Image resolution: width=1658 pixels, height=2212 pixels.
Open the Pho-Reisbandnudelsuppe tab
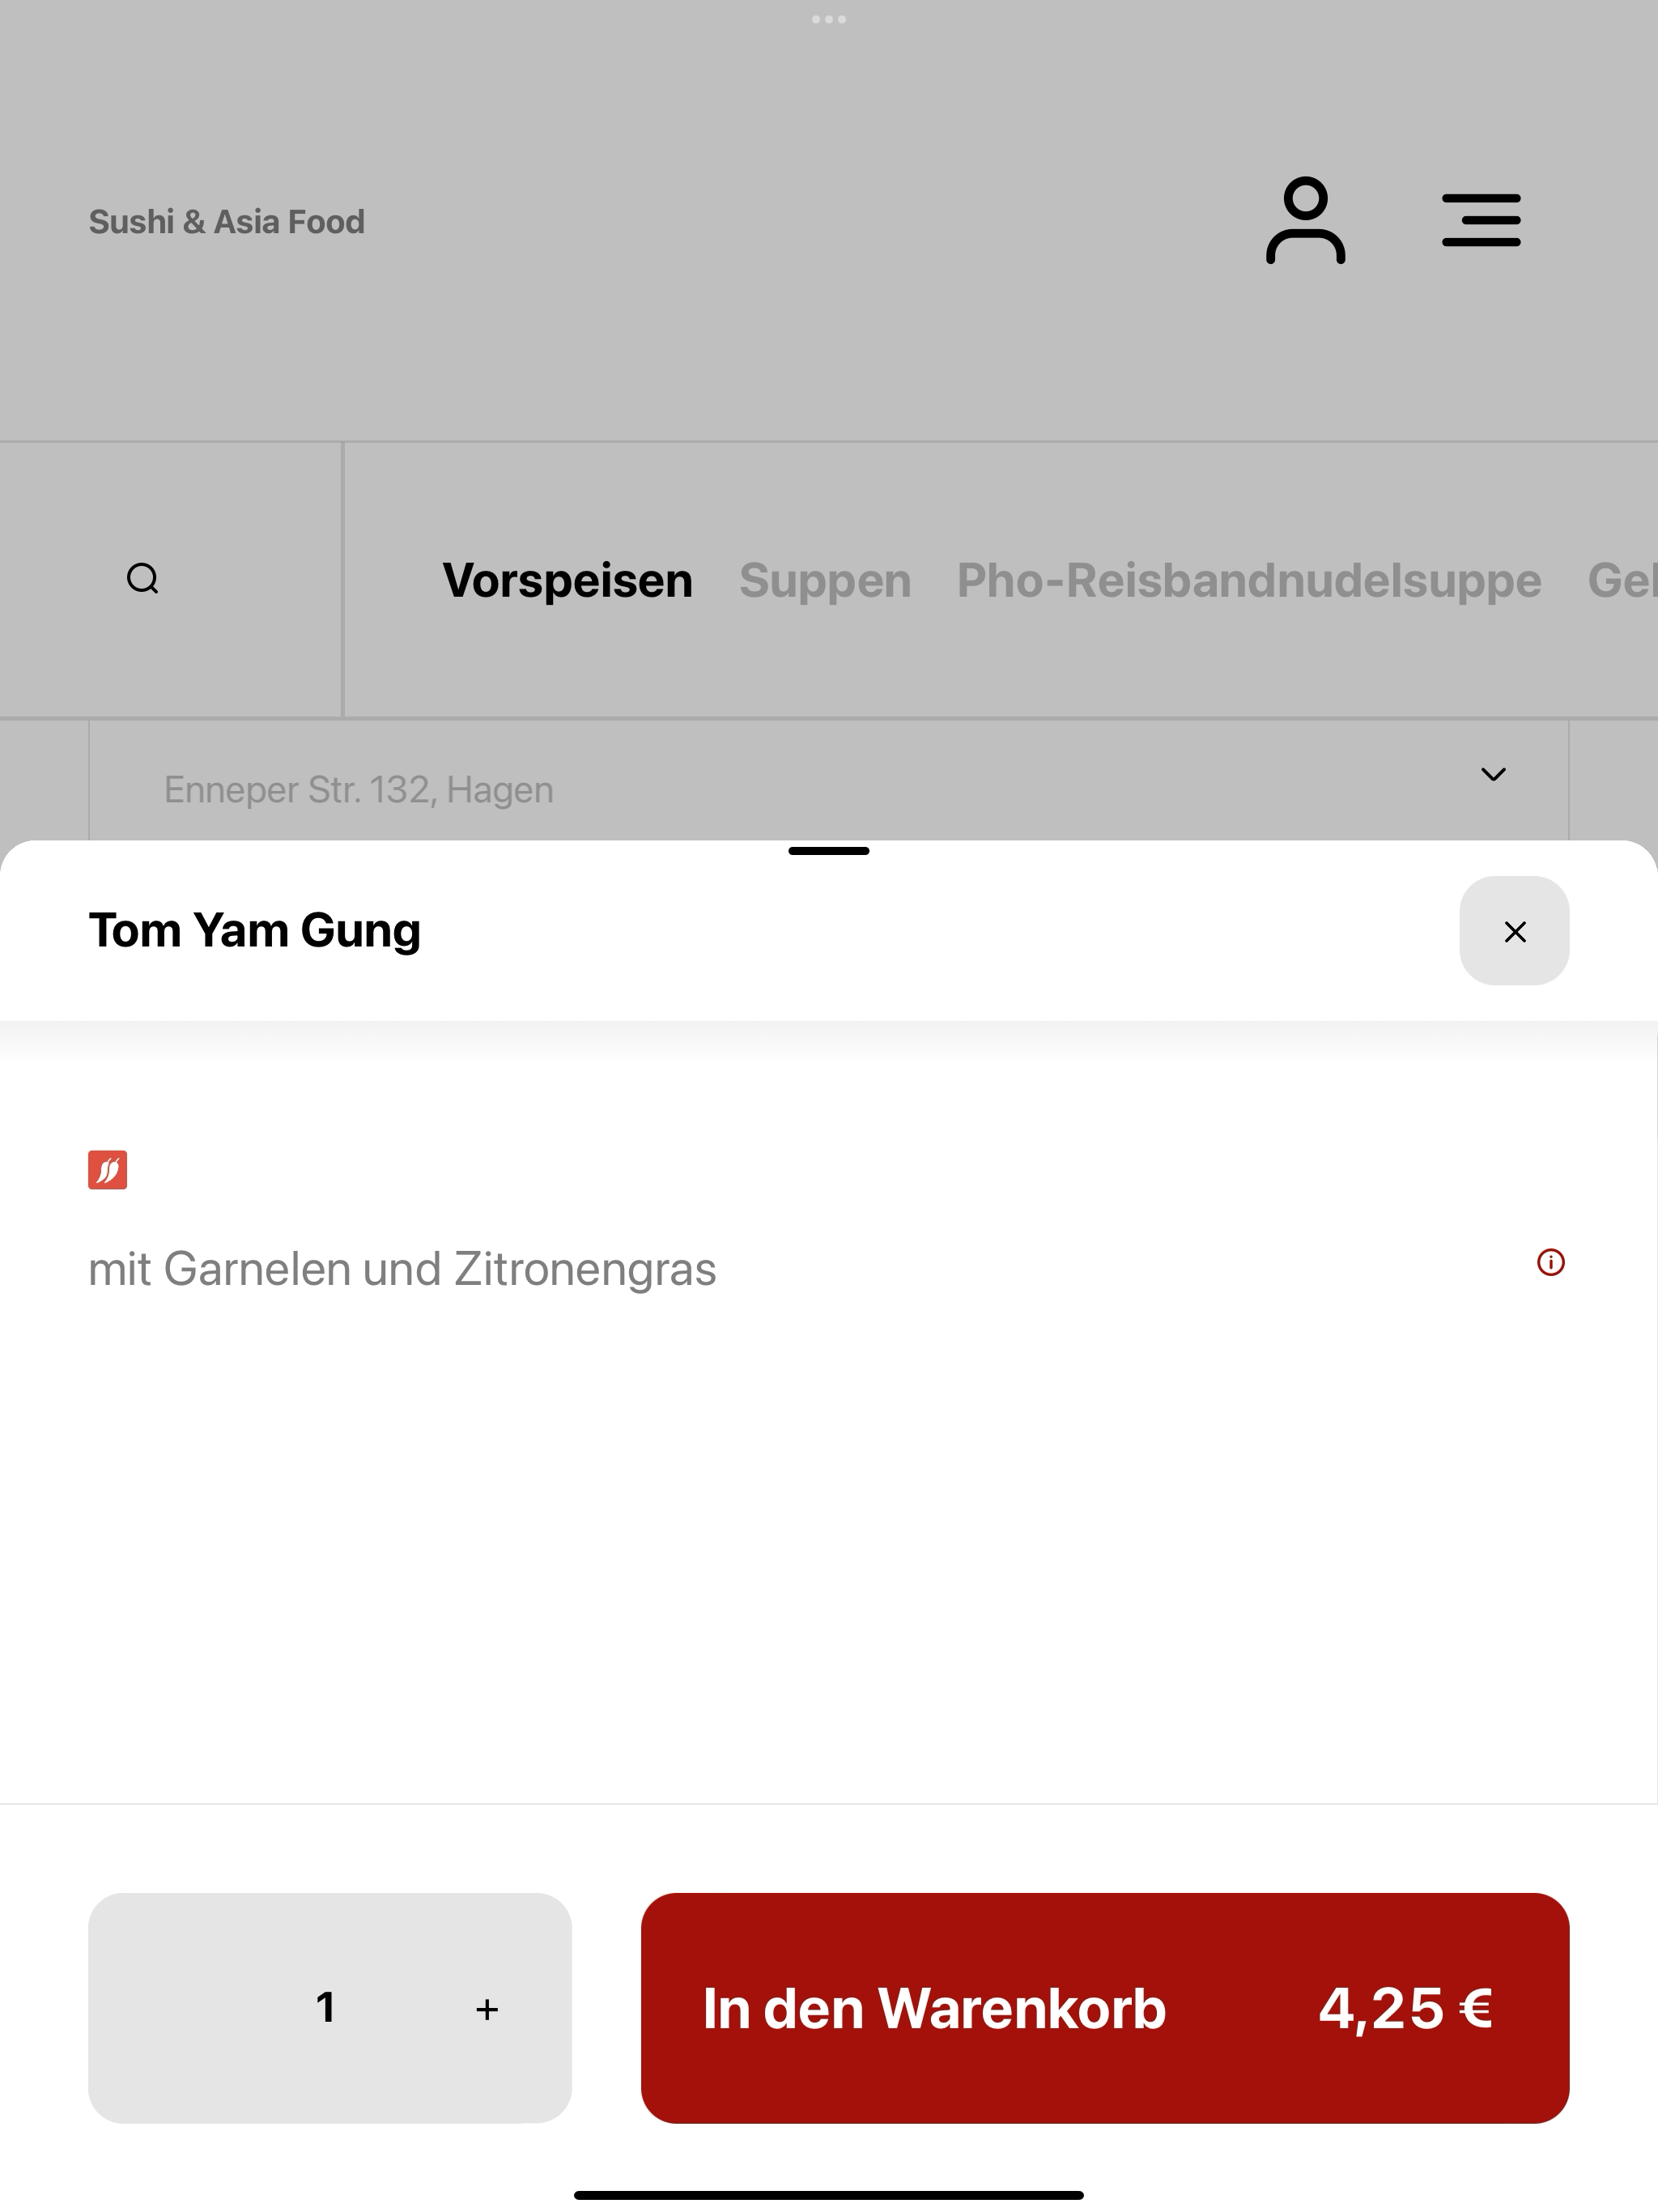click(1249, 580)
